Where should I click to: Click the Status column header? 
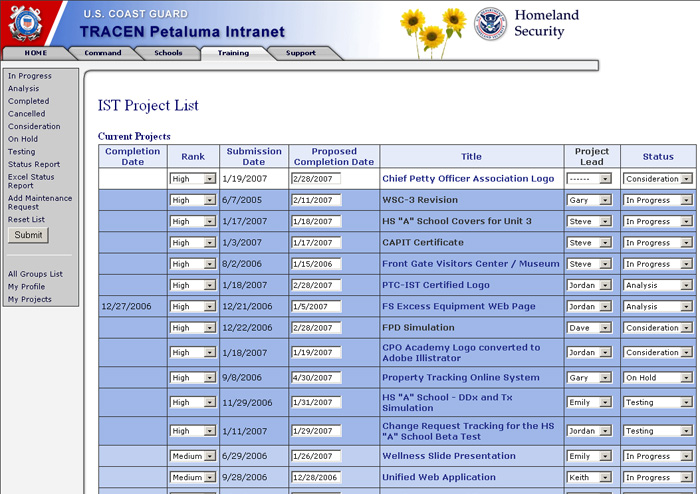[658, 157]
